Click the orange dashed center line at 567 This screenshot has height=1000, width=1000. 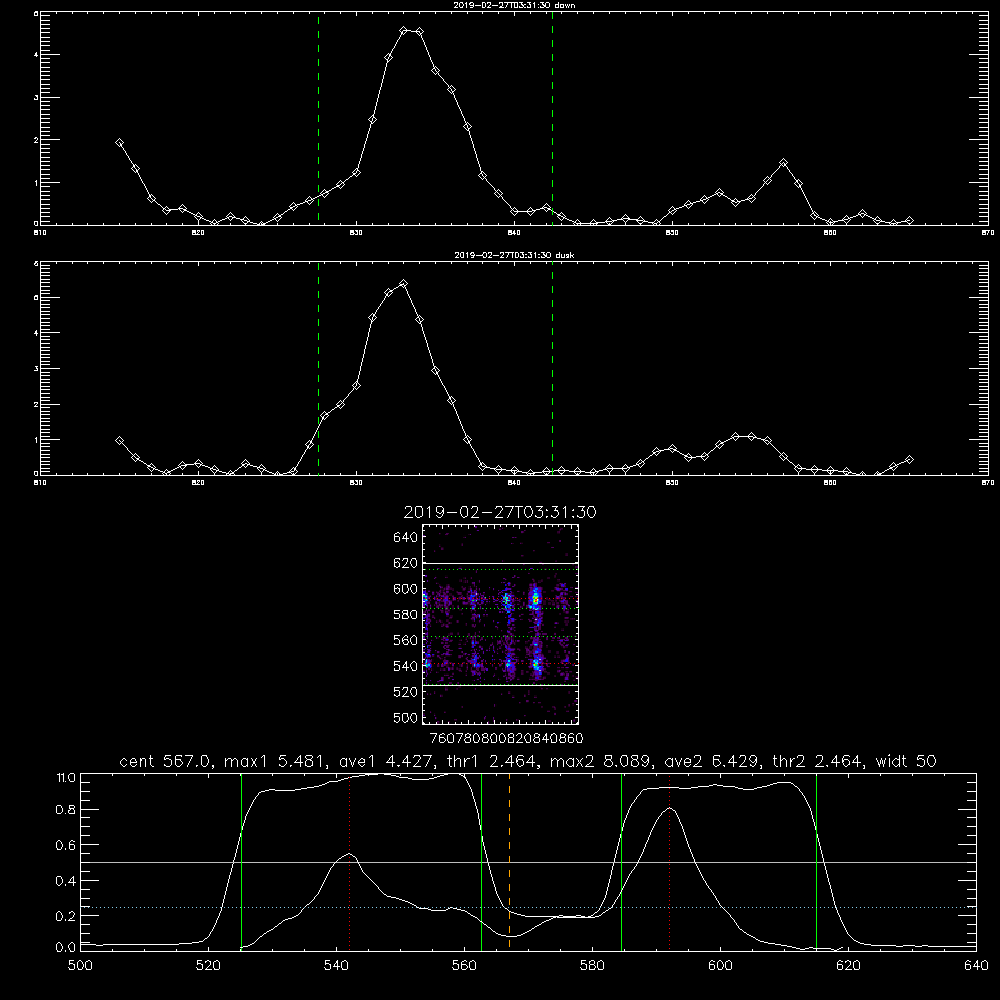(510, 861)
